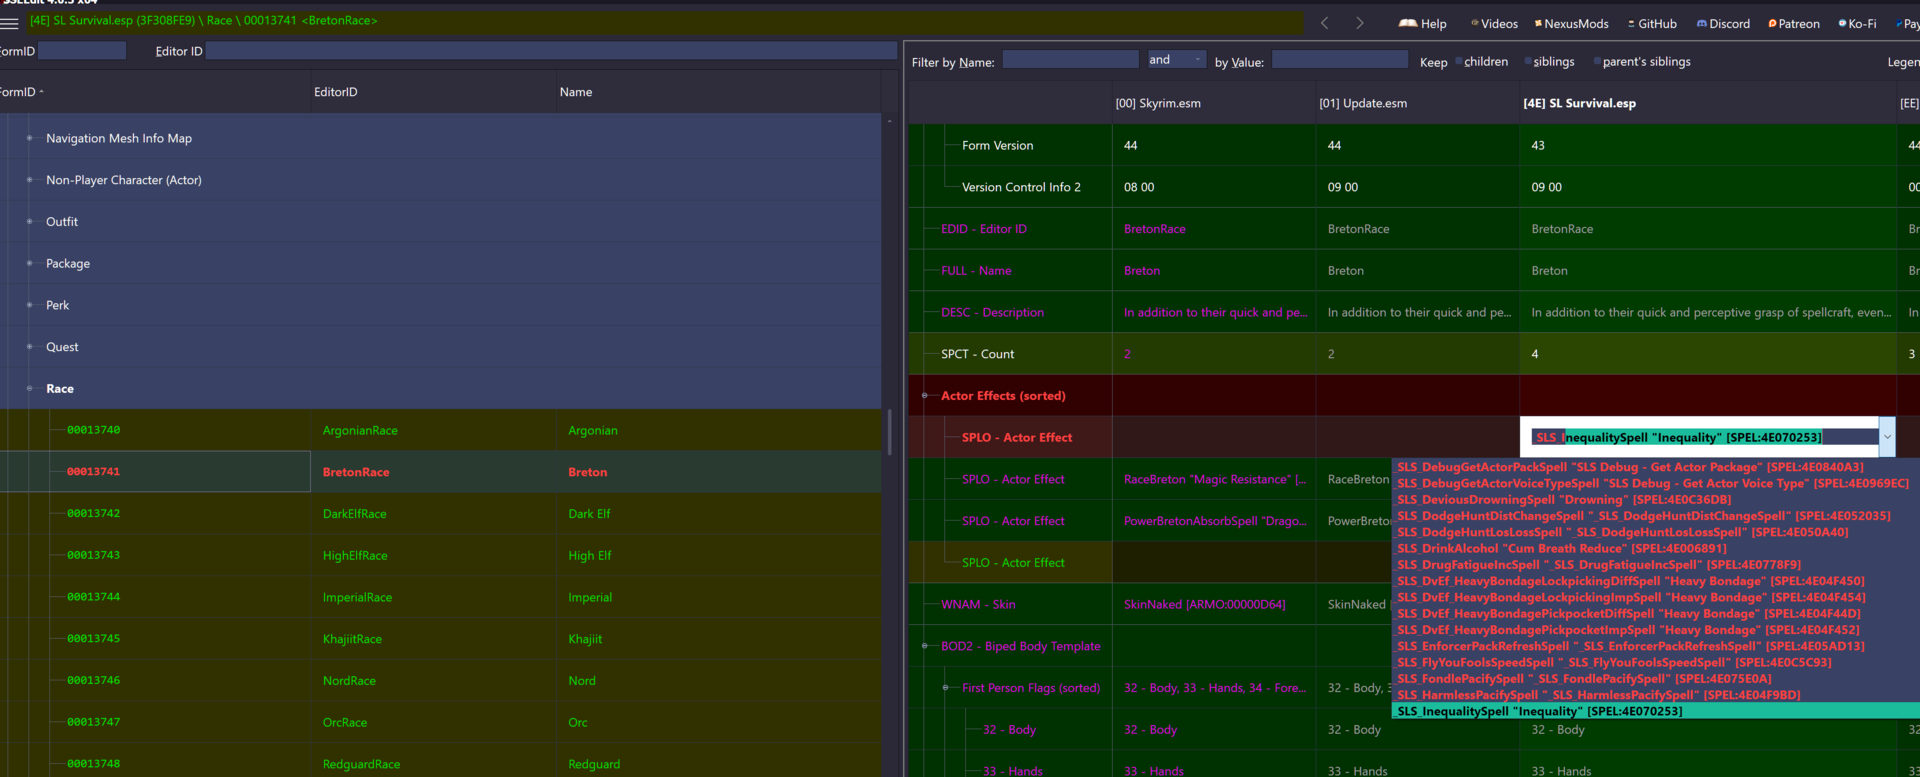Select _SLS_DrinkAlcohol option
The height and width of the screenshot is (777, 1920).
click(1656, 548)
